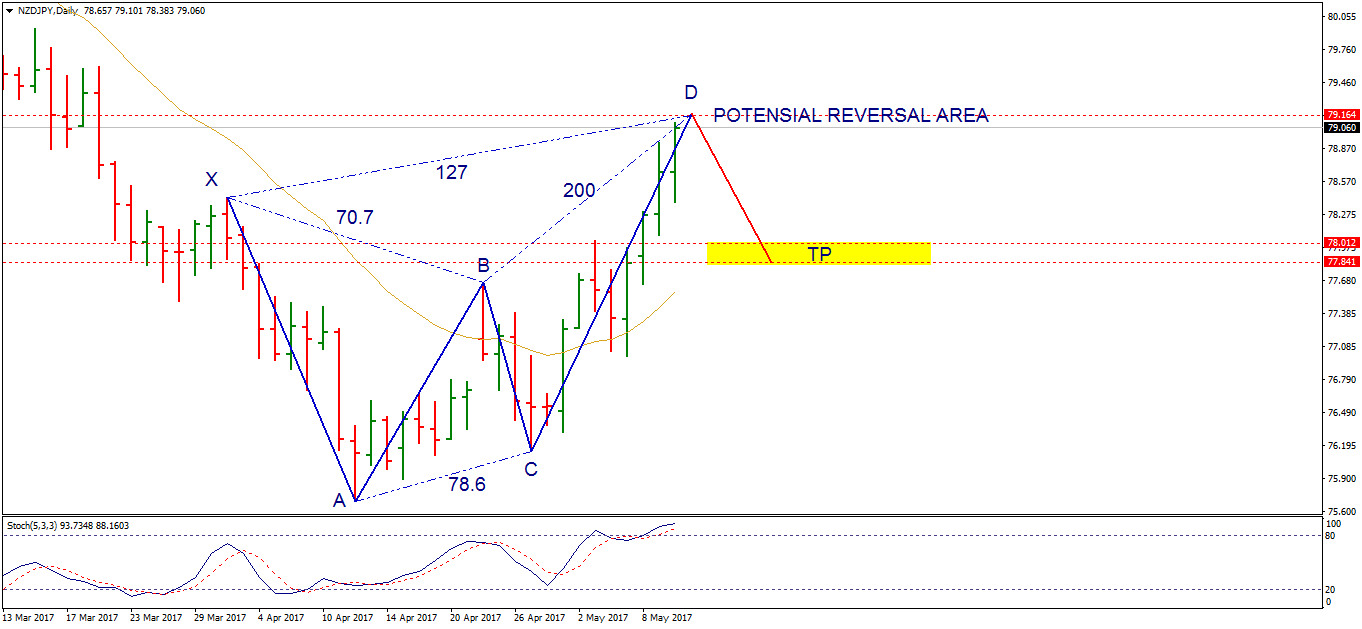This screenshot has height=629, width=1362.
Task: Select the black 79.060 current price tag
Action: pos(1340,128)
